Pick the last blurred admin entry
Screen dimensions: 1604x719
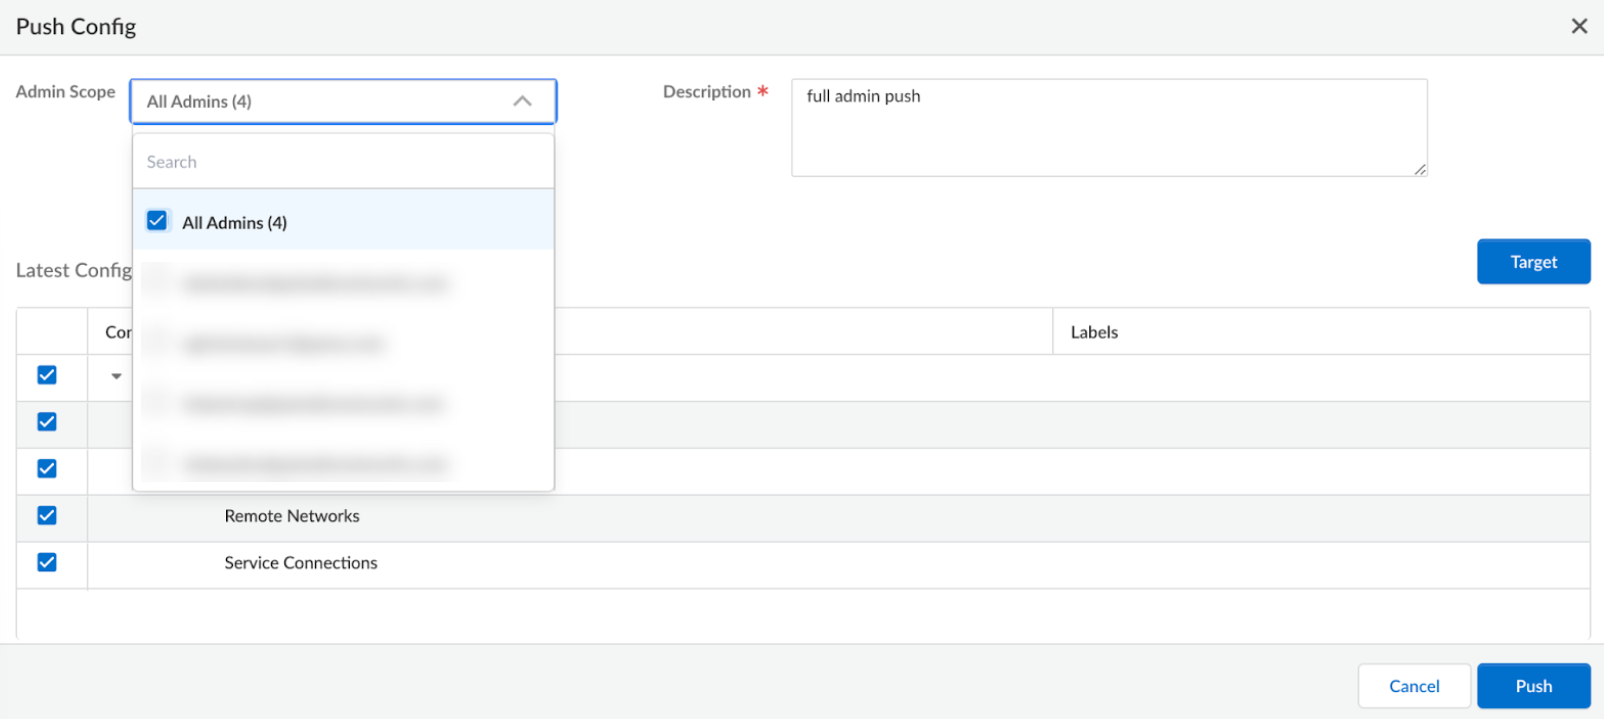click(x=315, y=464)
